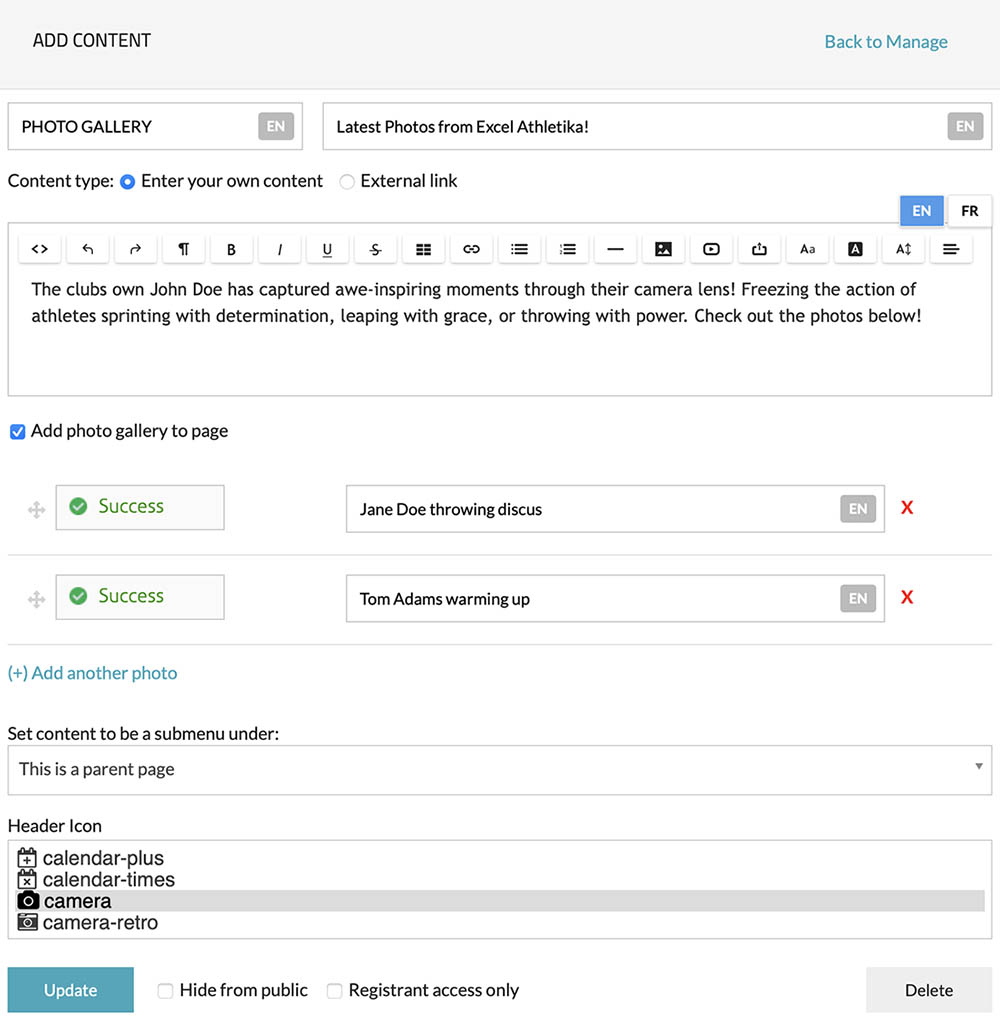Insert a table in the editor
The height and width of the screenshot is (1017, 1000).
click(423, 249)
